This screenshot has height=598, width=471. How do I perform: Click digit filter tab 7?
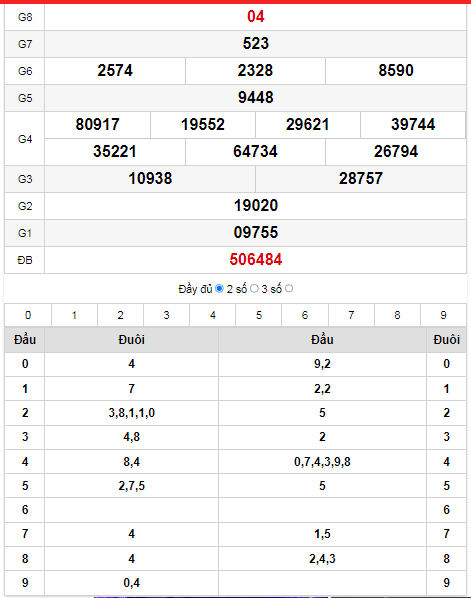coord(351,315)
